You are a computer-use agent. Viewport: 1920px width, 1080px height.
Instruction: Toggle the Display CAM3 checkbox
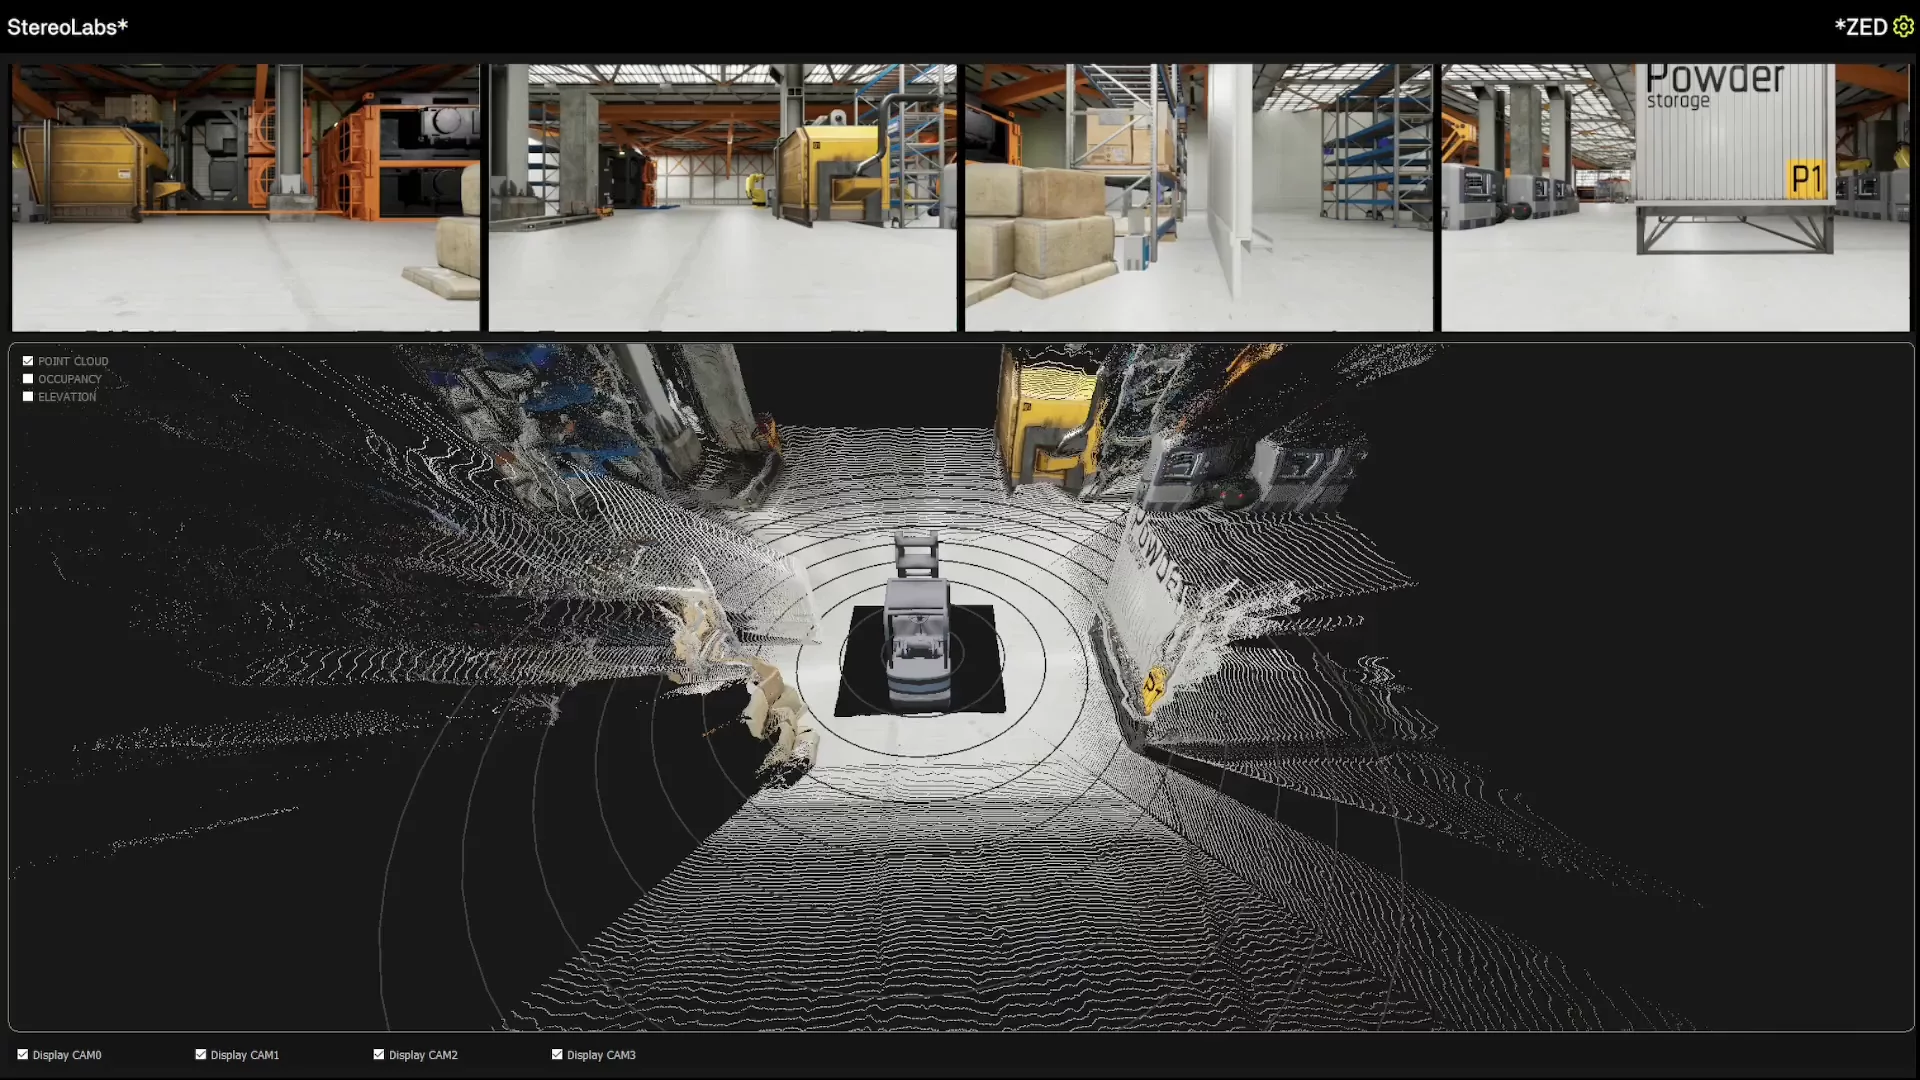click(557, 1054)
